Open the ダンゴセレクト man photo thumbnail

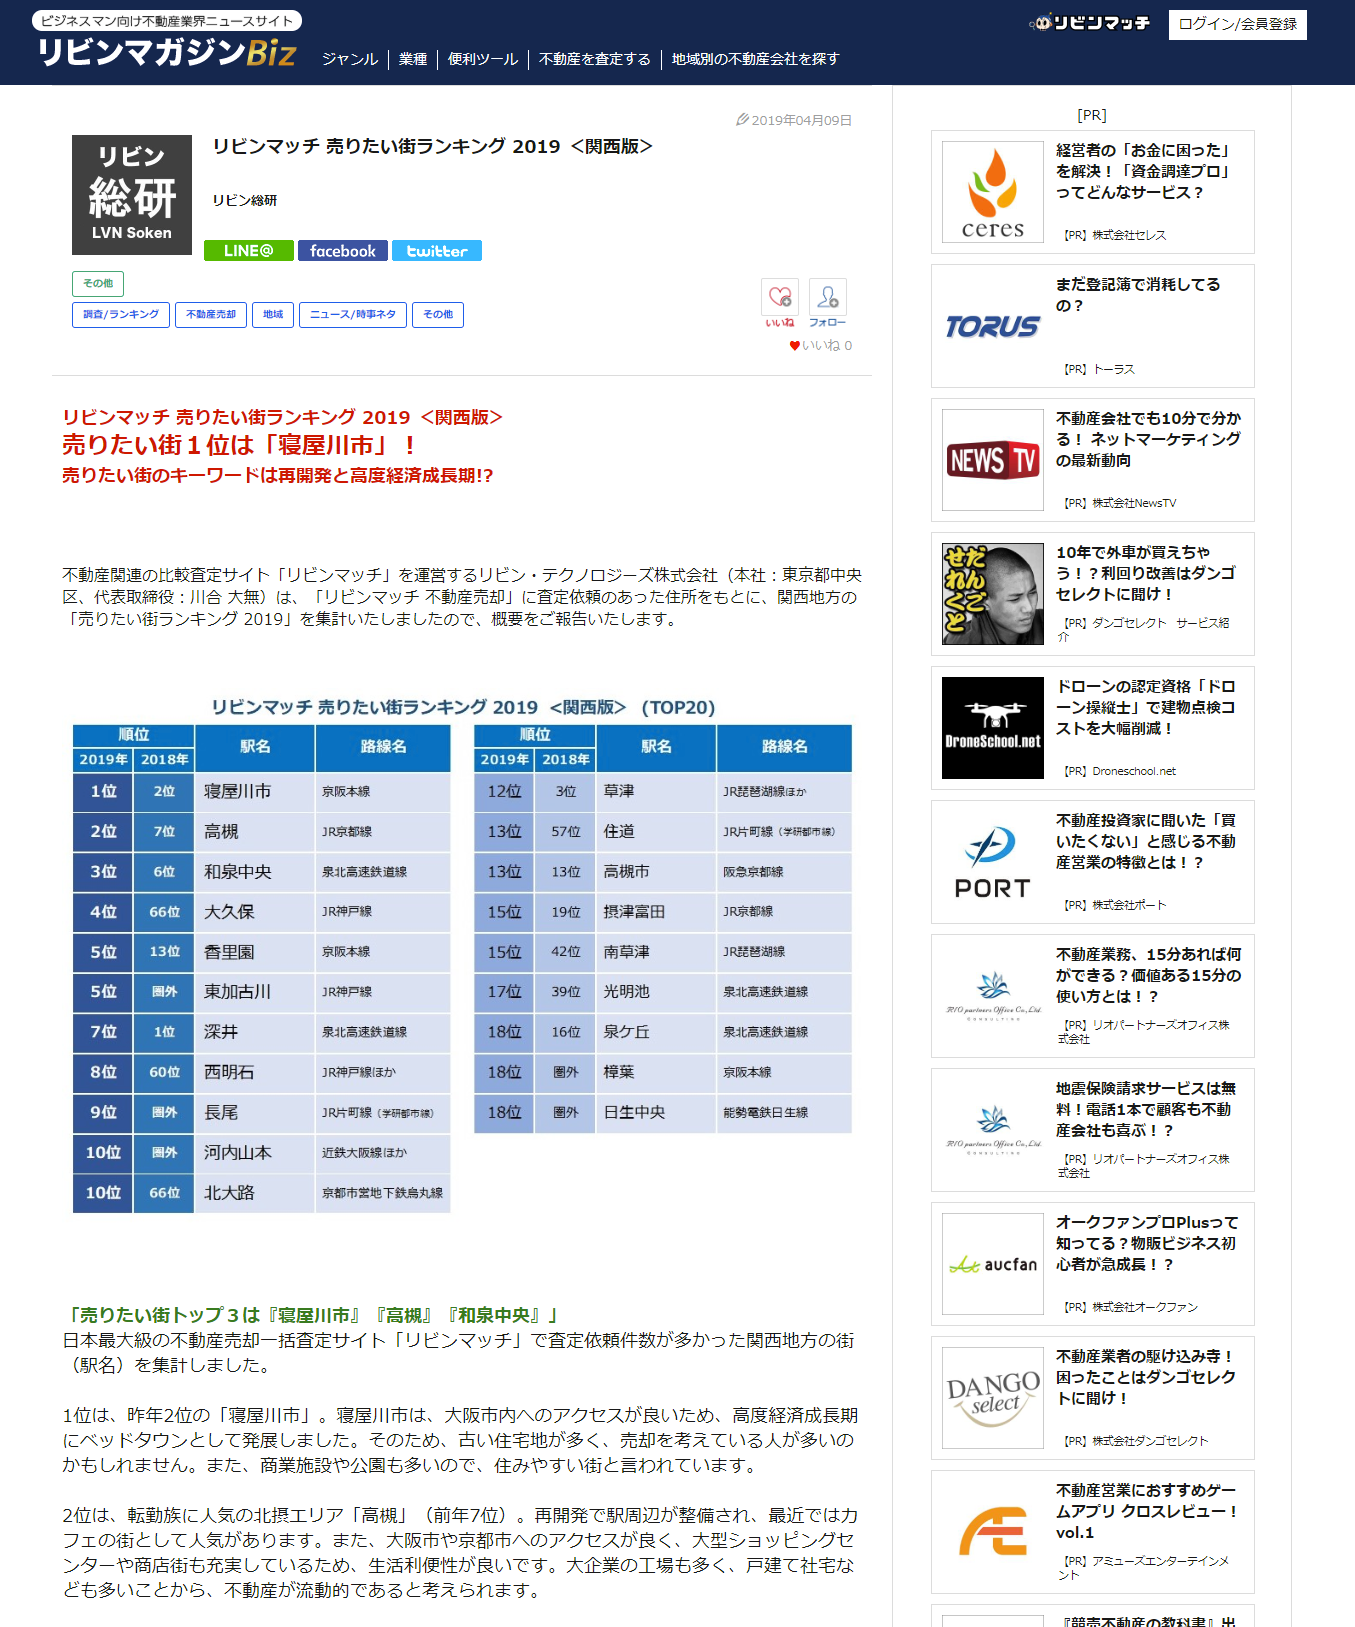[993, 594]
